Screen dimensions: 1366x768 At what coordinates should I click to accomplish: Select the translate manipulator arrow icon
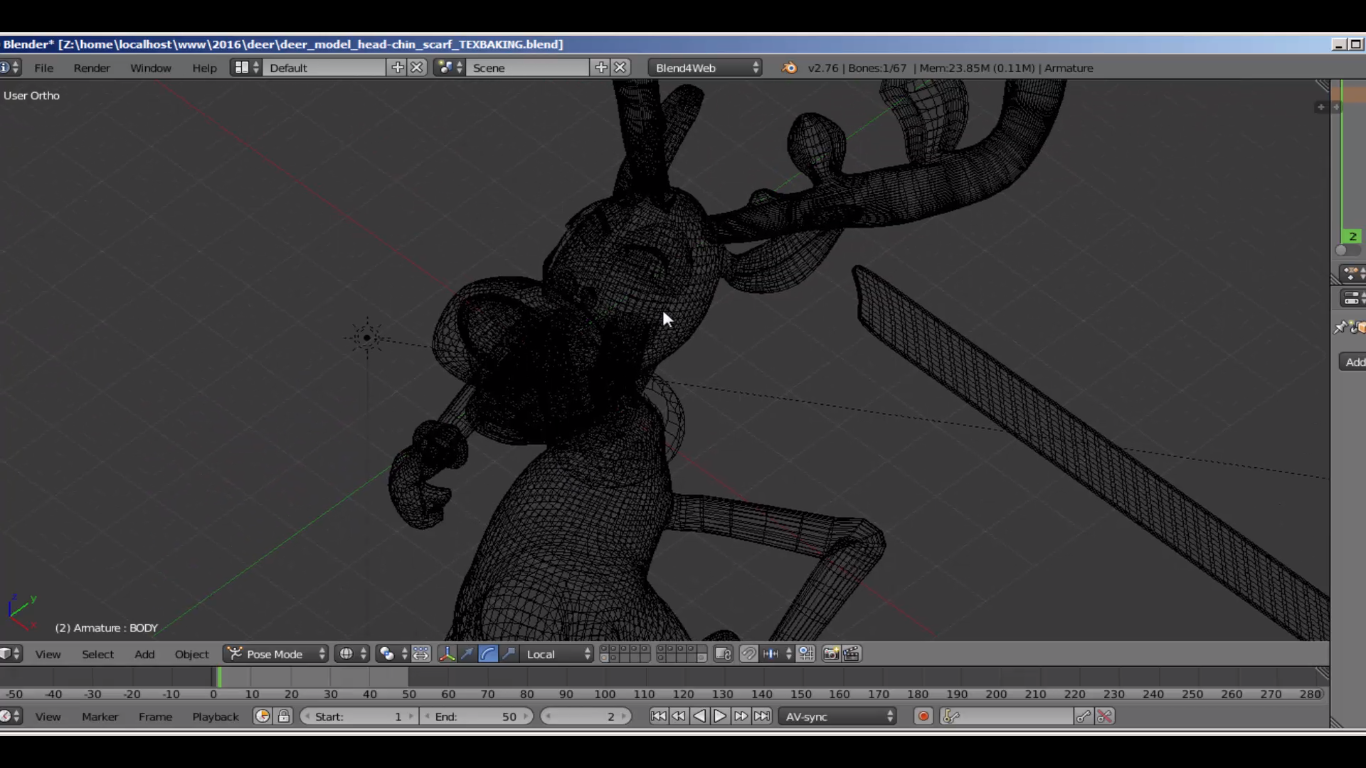(x=467, y=654)
